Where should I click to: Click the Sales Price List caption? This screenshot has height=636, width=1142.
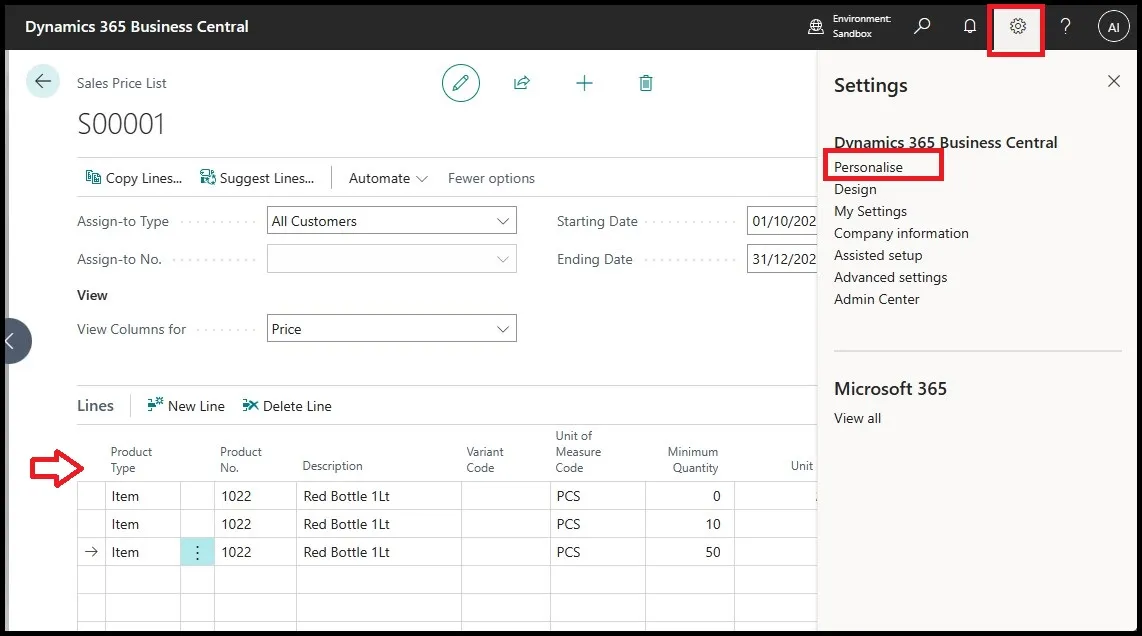pos(122,83)
